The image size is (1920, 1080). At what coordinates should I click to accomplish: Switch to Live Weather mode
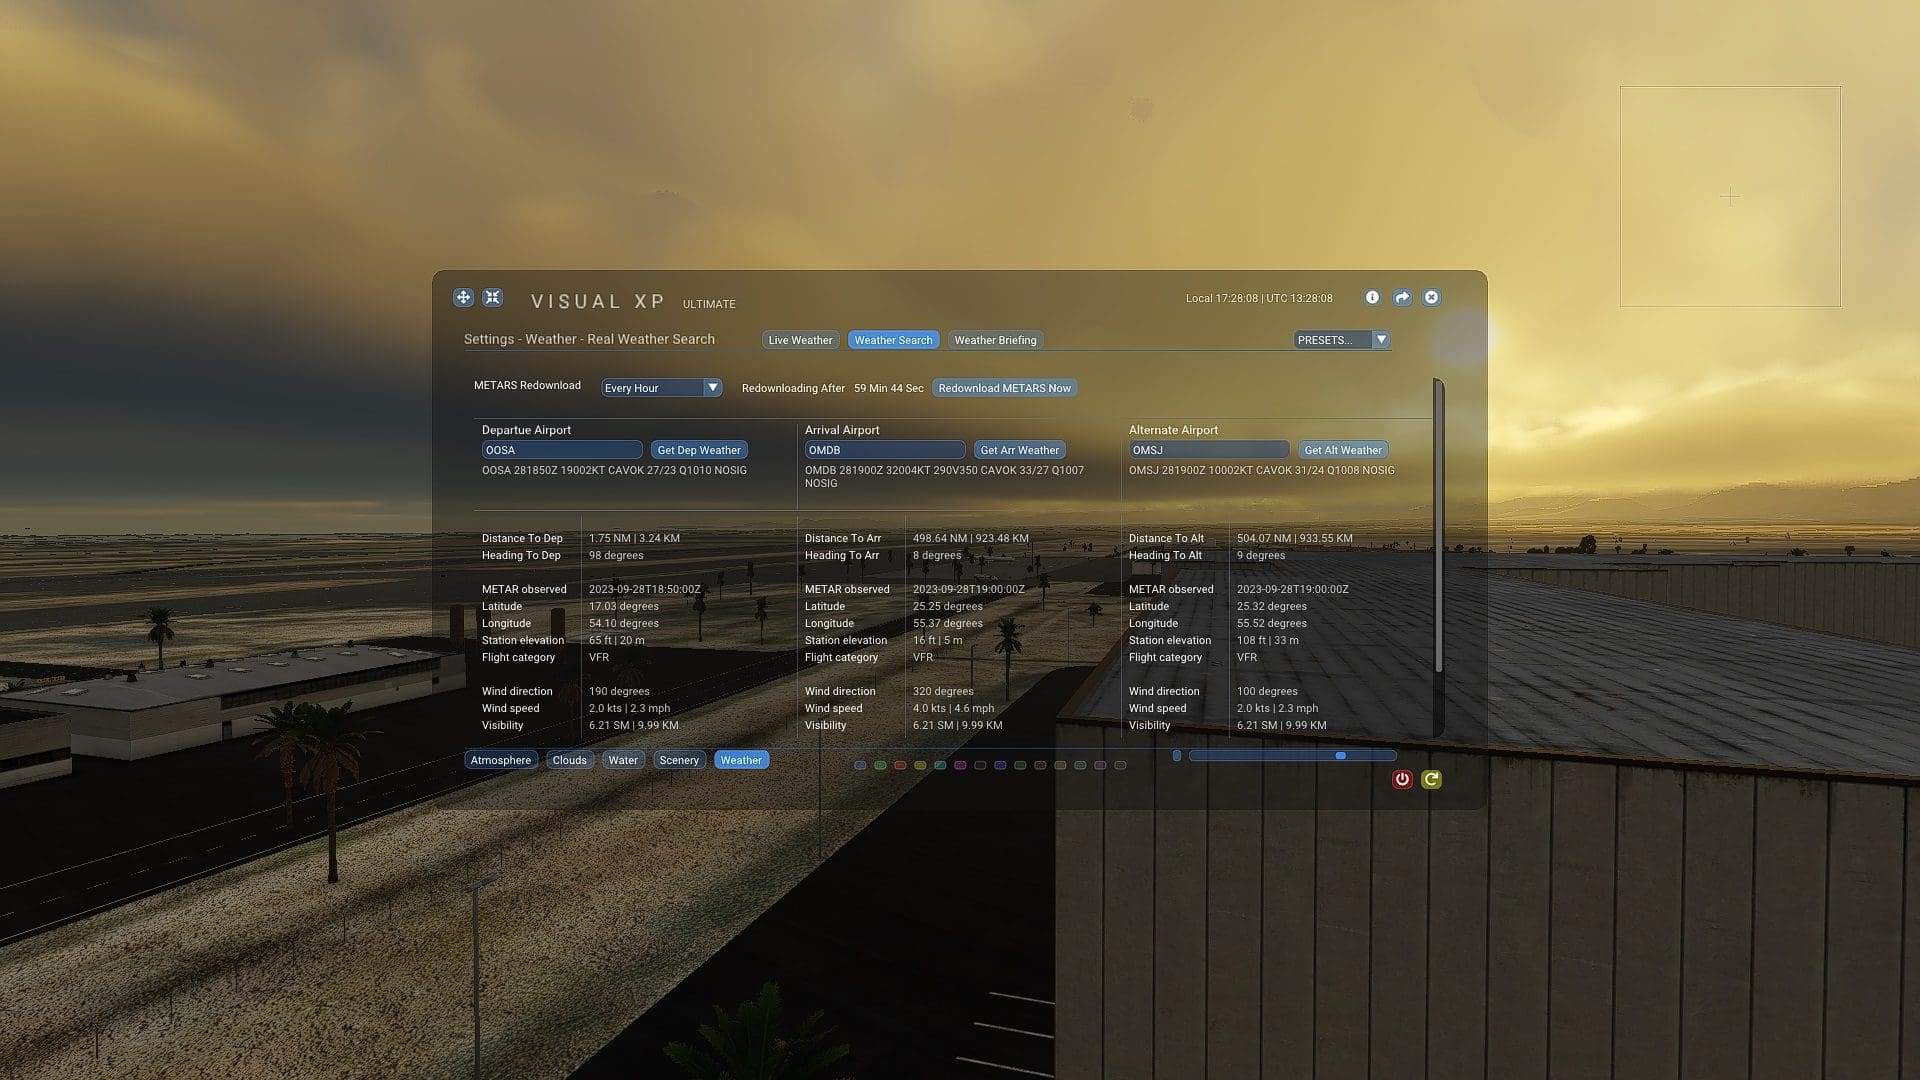click(x=800, y=340)
